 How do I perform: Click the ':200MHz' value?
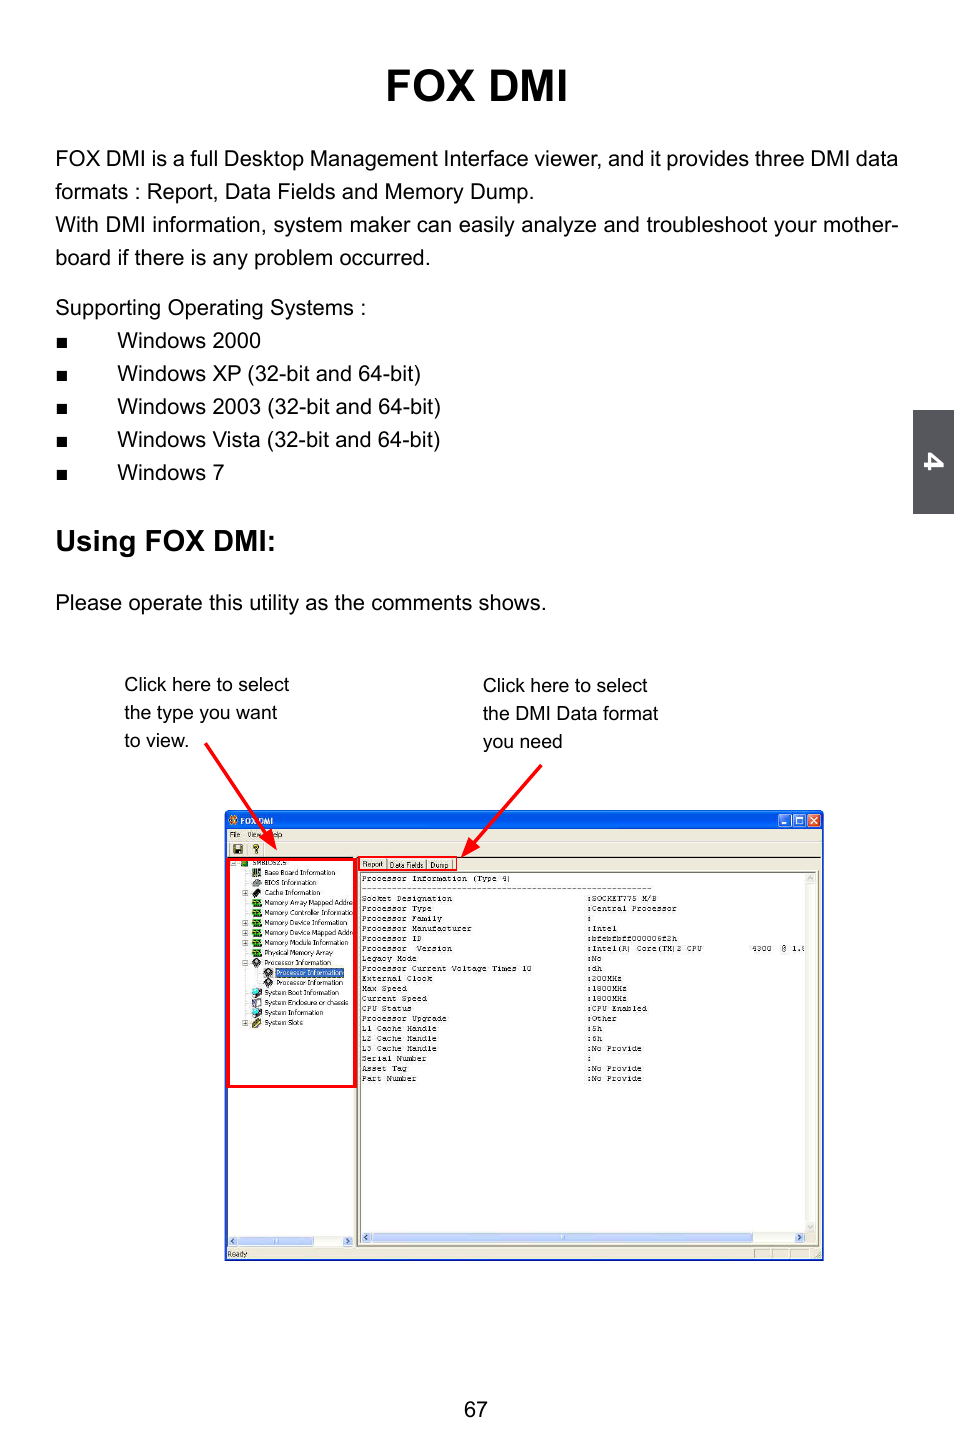pyautogui.click(x=605, y=979)
